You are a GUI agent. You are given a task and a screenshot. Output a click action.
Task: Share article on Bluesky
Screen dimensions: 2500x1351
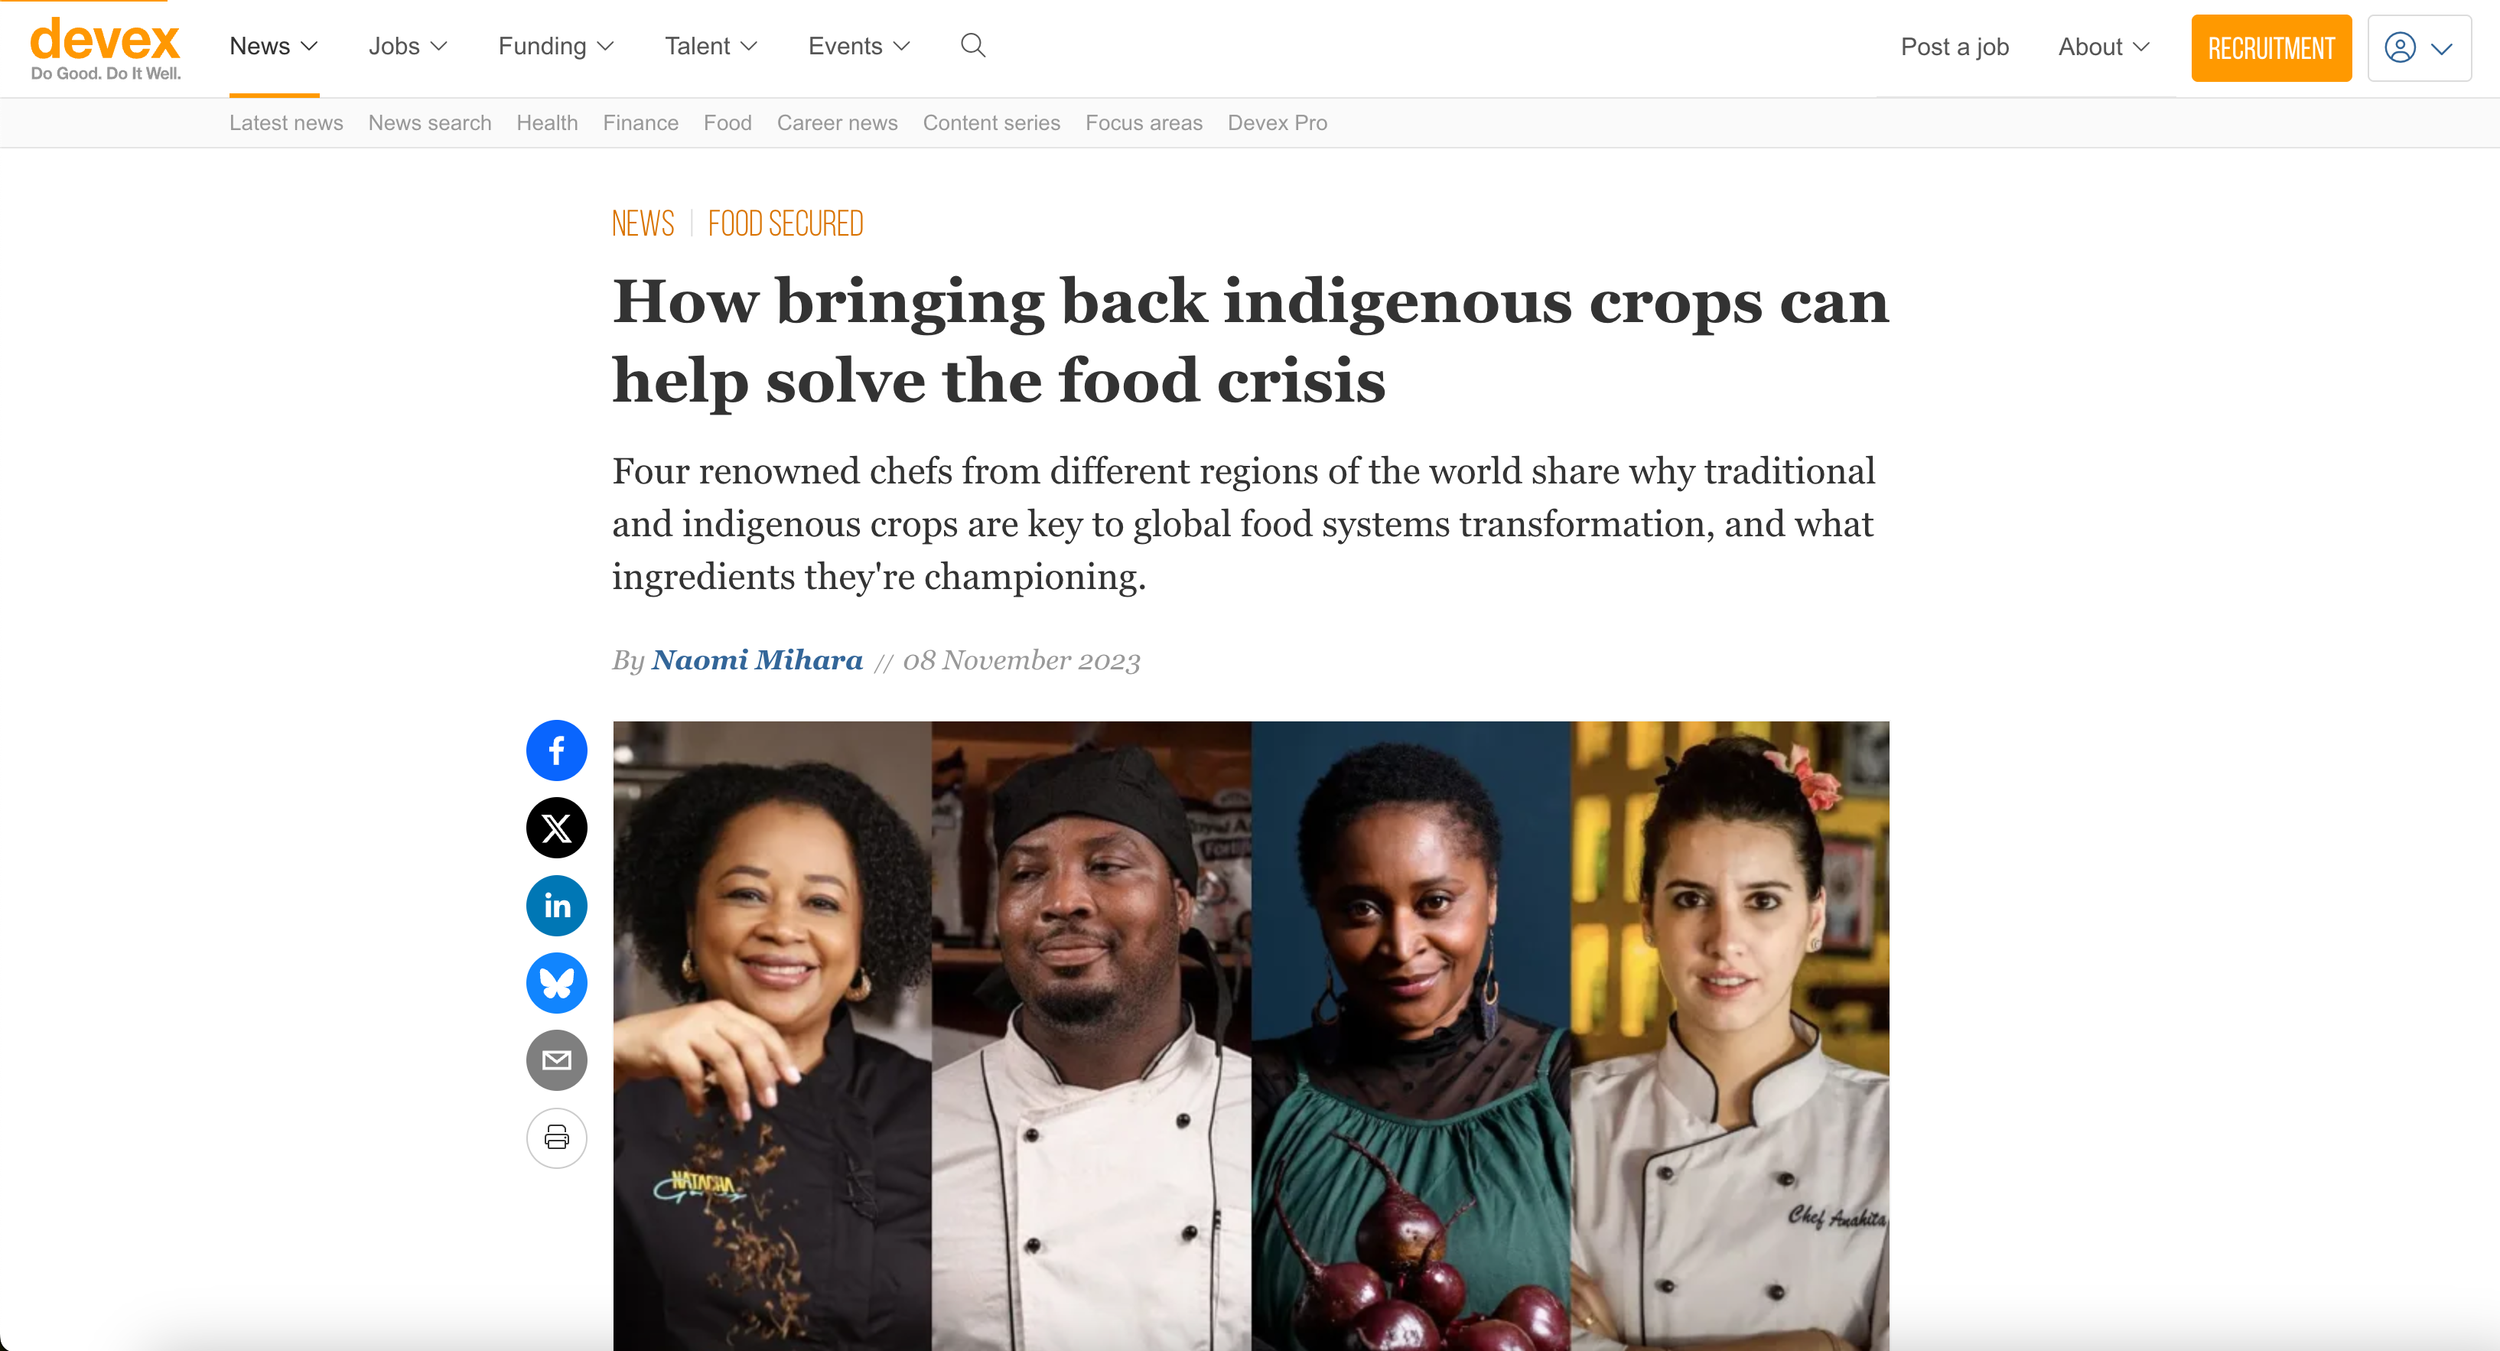pyautogui.click(x=556, y=983)
